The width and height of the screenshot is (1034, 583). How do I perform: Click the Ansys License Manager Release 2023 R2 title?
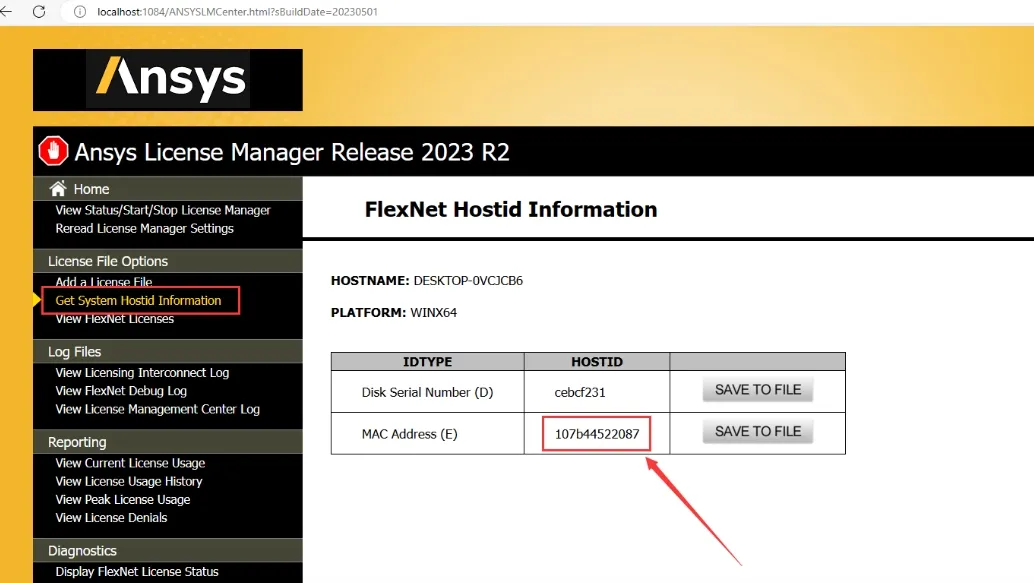pyautogui.click(x=292, y=152)
